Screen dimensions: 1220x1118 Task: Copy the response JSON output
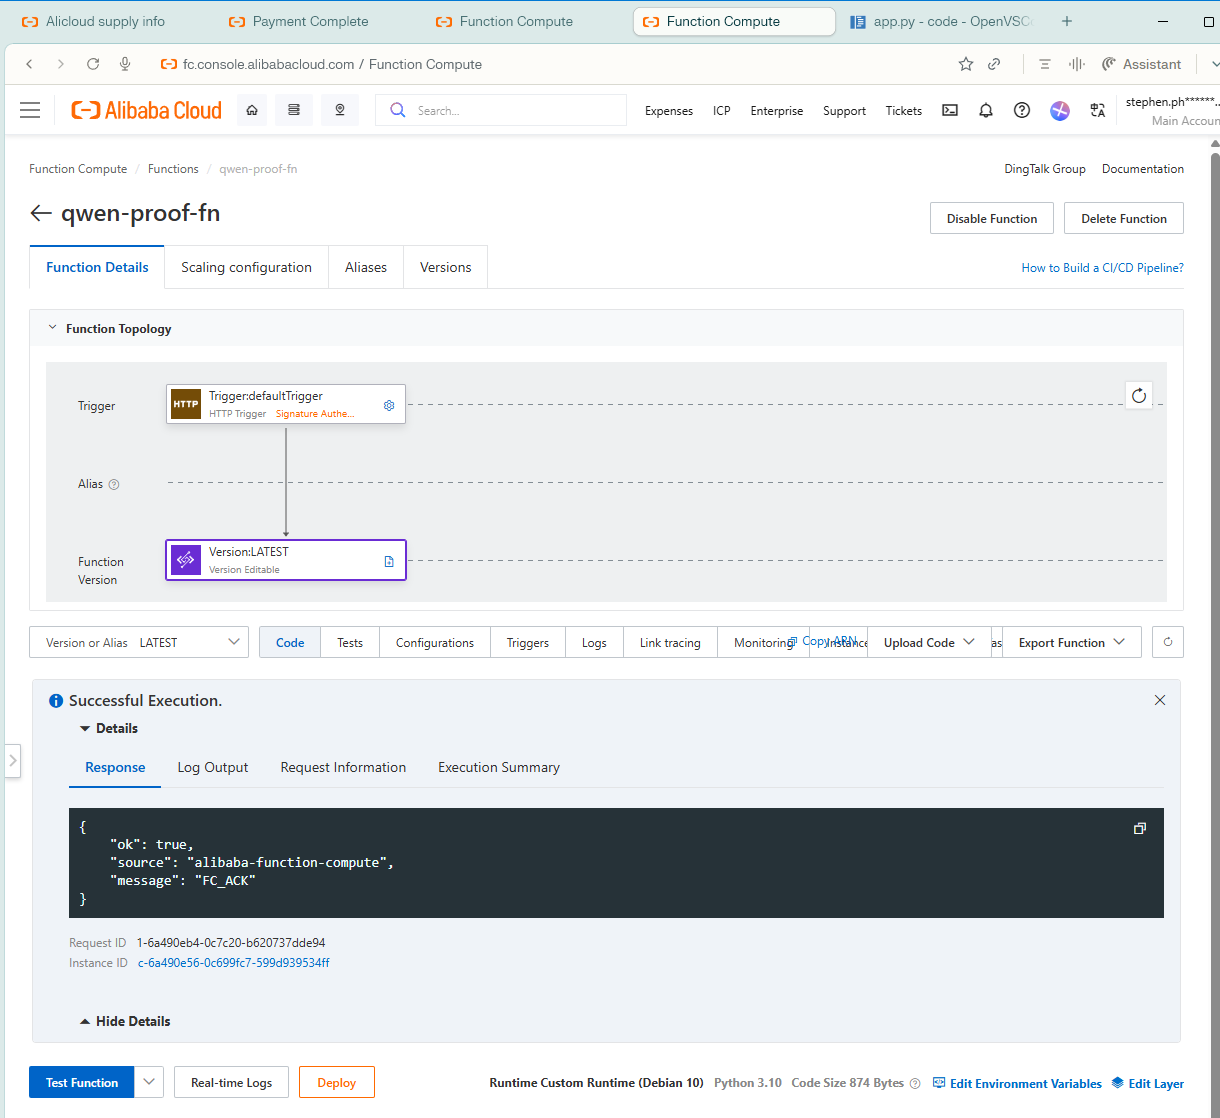coord(1139,828)
